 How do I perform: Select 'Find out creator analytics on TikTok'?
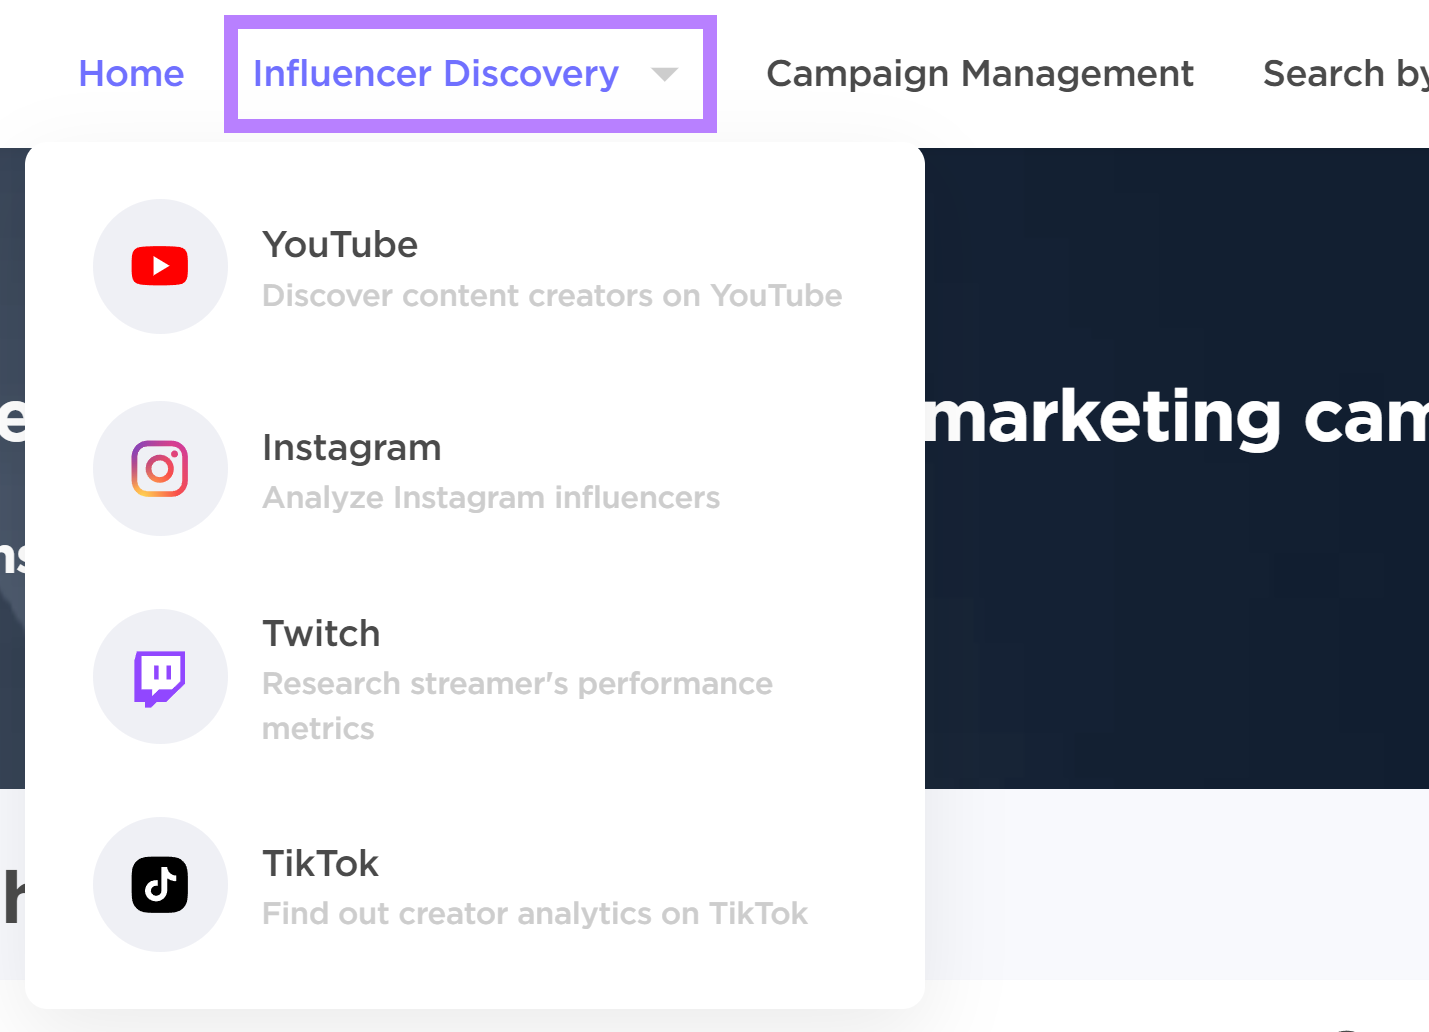coord(534,913)
